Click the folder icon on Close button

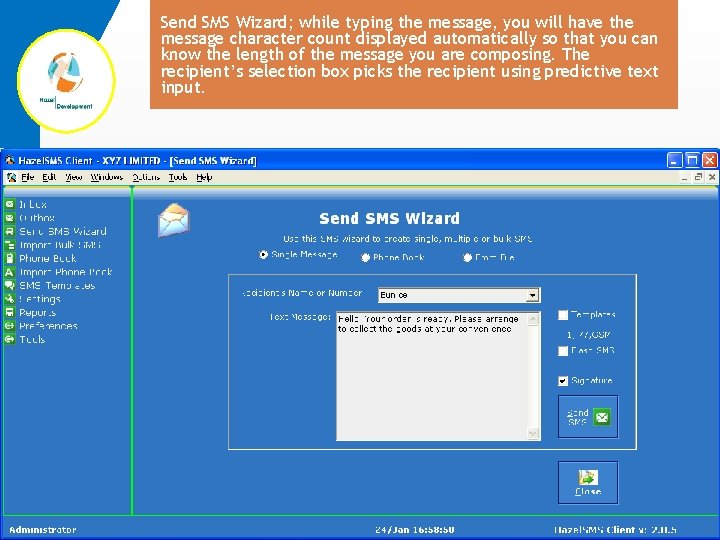pos(588,478)
